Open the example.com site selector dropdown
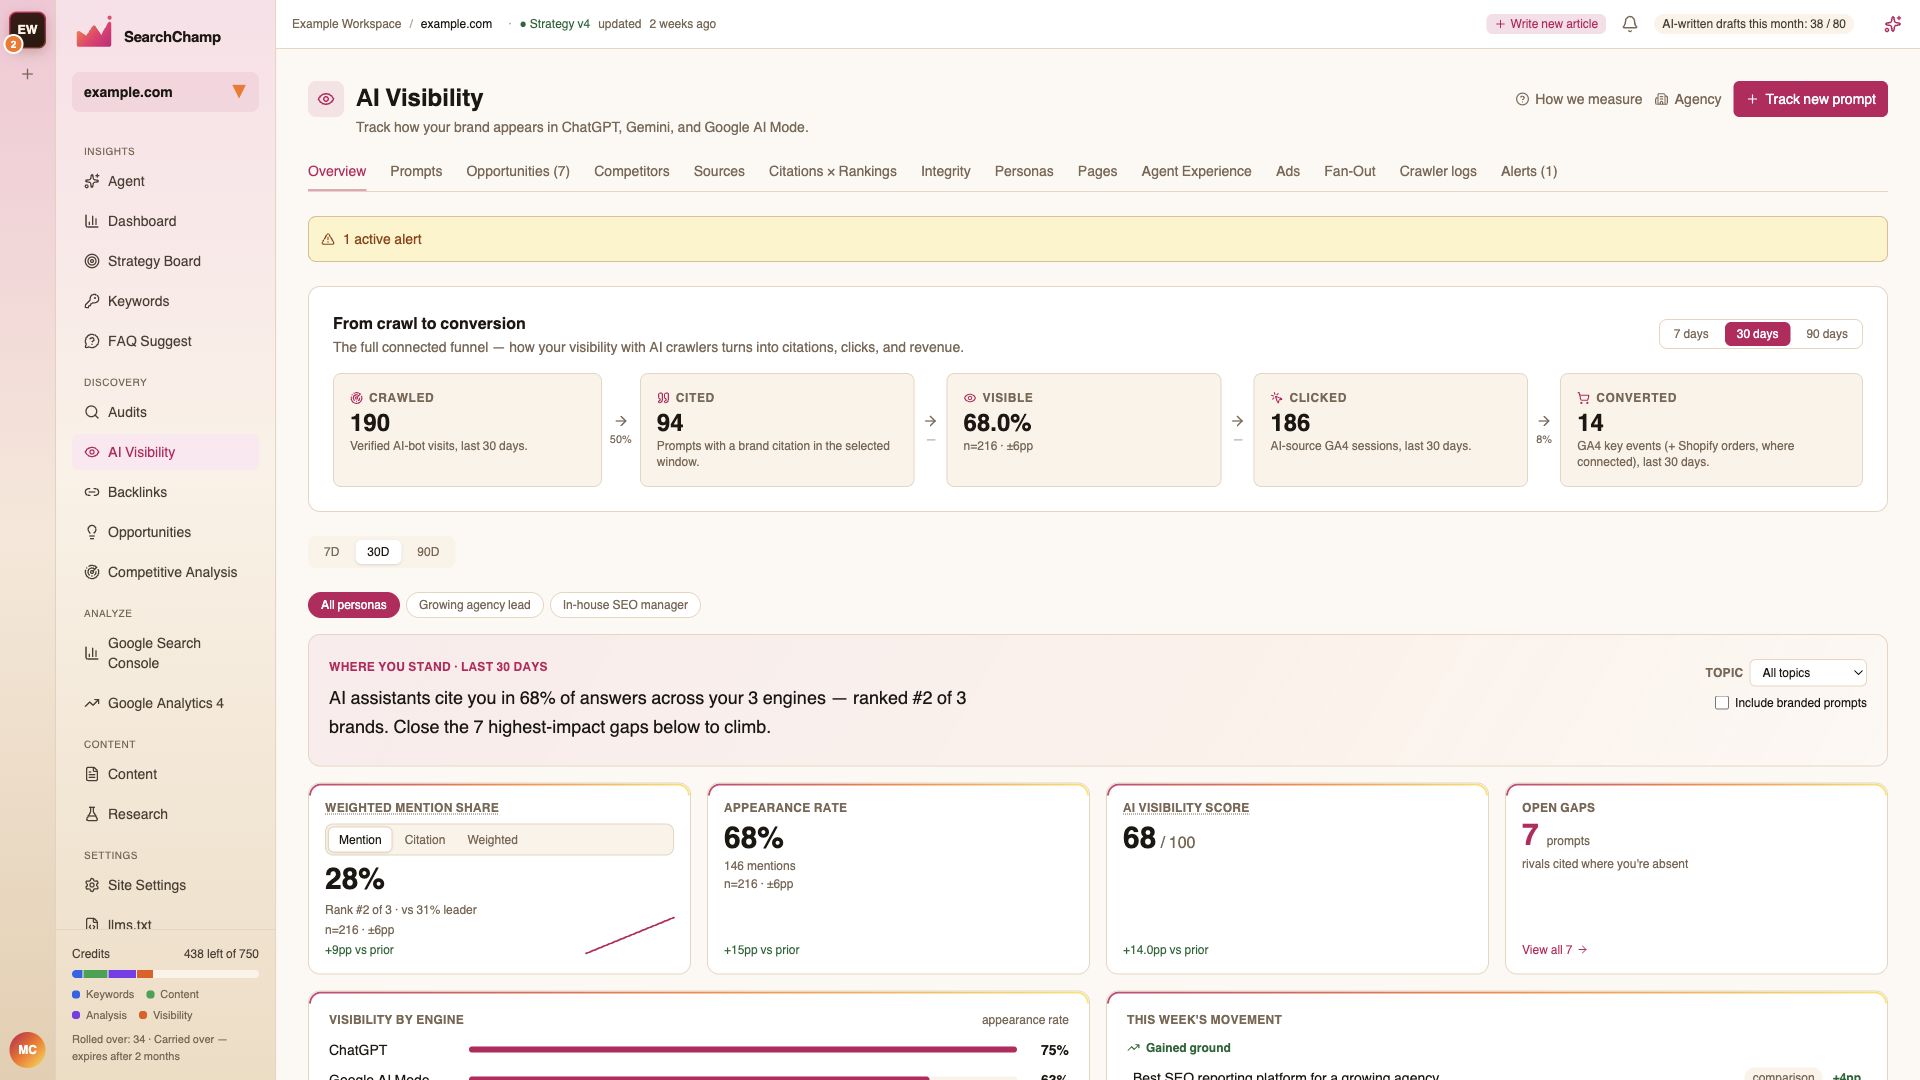 [165, 92]
